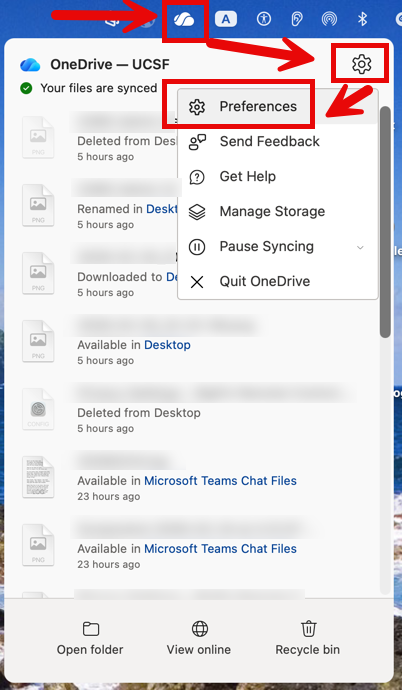Click the PNG thumbnail of the Renamed file
The height and width of the screenshot is (690, 402).
(38, 205)
